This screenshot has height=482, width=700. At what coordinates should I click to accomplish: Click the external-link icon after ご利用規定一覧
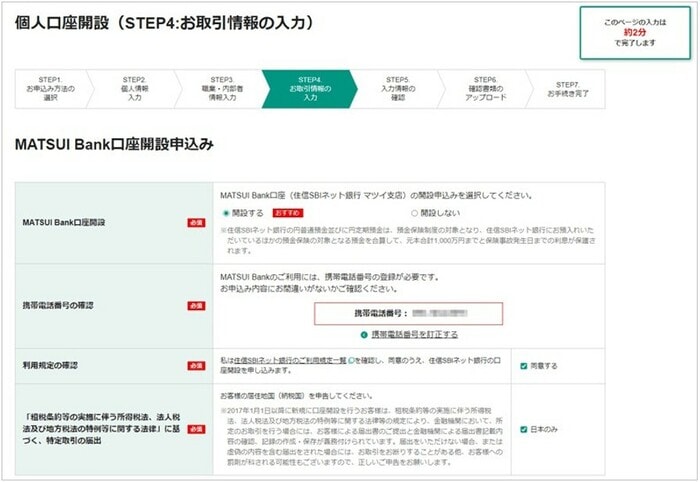click(351, 360)
